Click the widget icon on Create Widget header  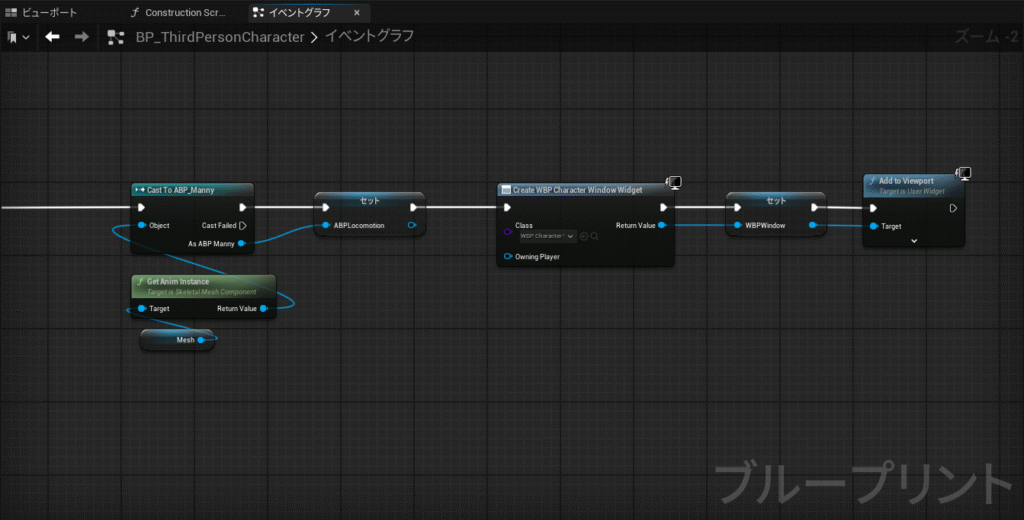[x=505, y=190]
